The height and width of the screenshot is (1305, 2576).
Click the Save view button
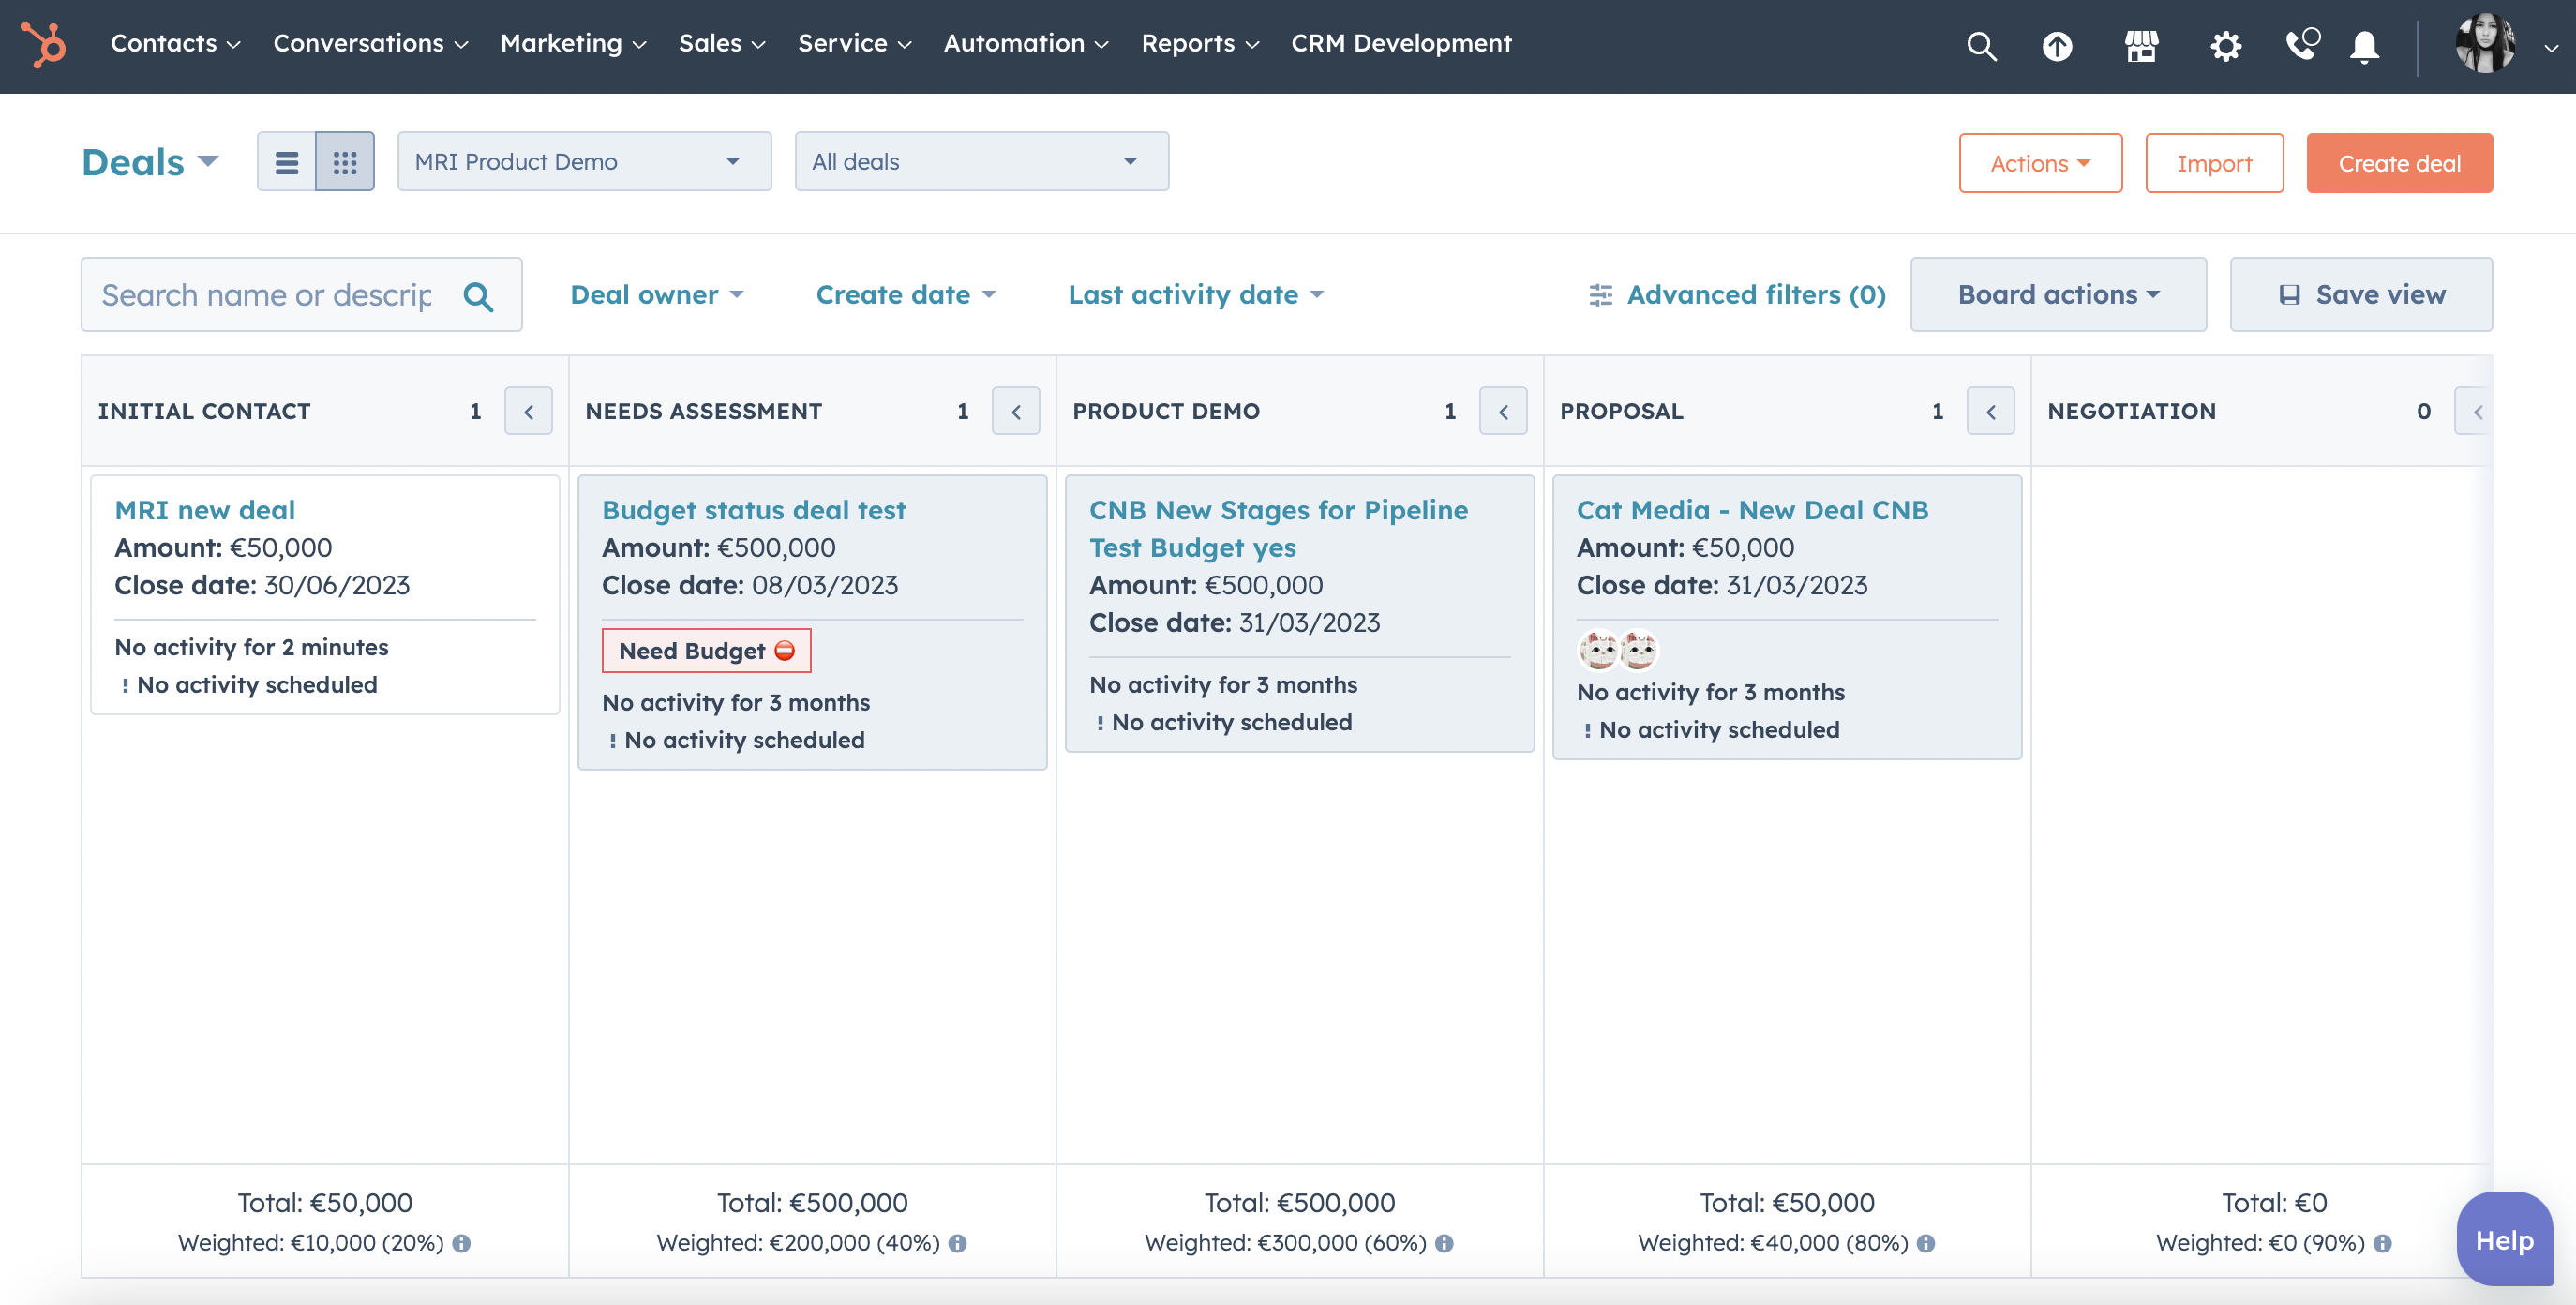pyautogui.click(x=2361, y=295)
